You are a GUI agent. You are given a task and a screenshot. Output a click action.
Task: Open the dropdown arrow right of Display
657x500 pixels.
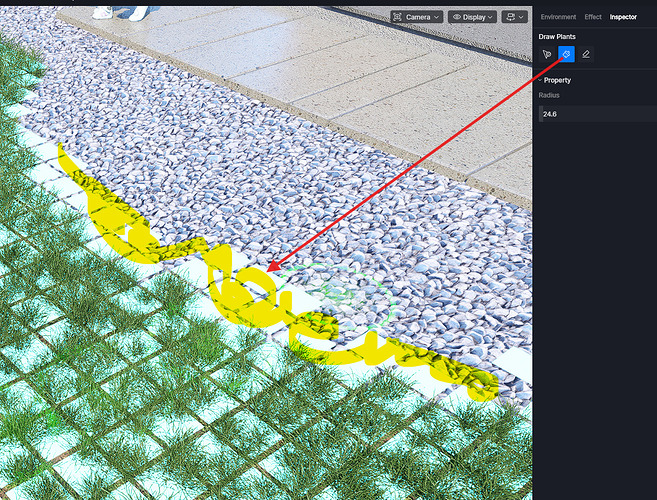tap(522, 17)
